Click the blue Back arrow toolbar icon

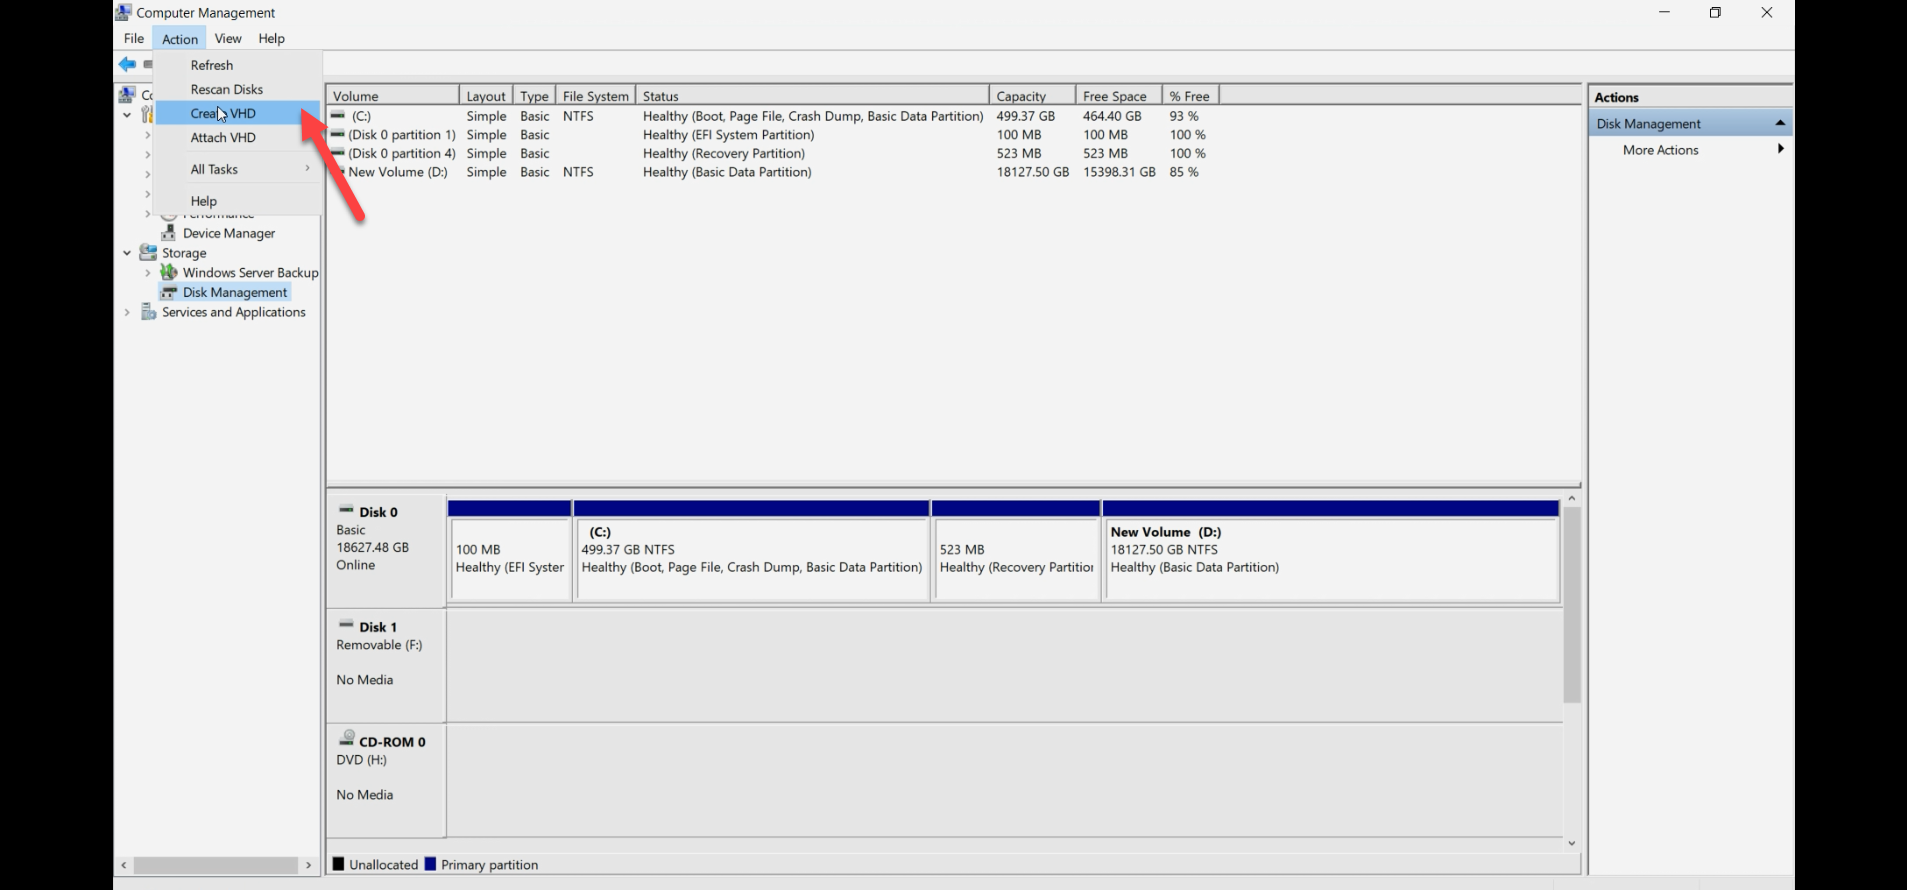point(127,65)
